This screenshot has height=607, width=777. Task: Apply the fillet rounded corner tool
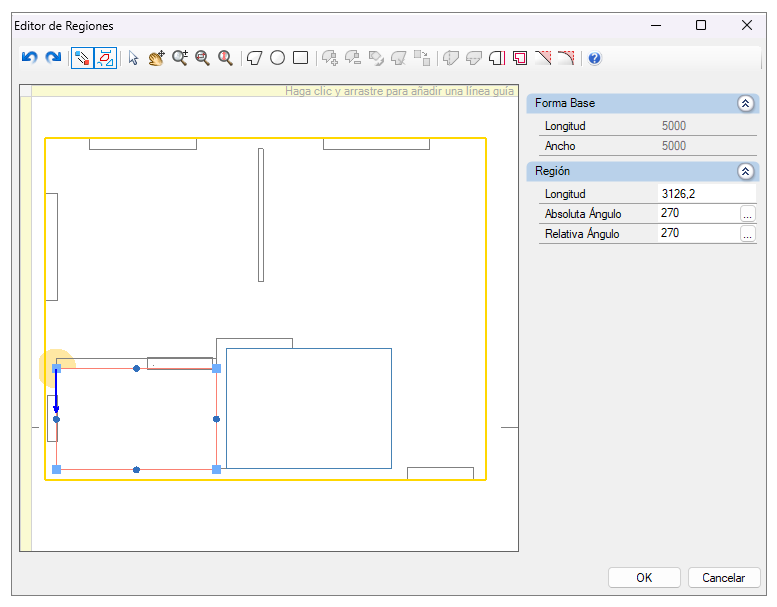coord(566,58)
